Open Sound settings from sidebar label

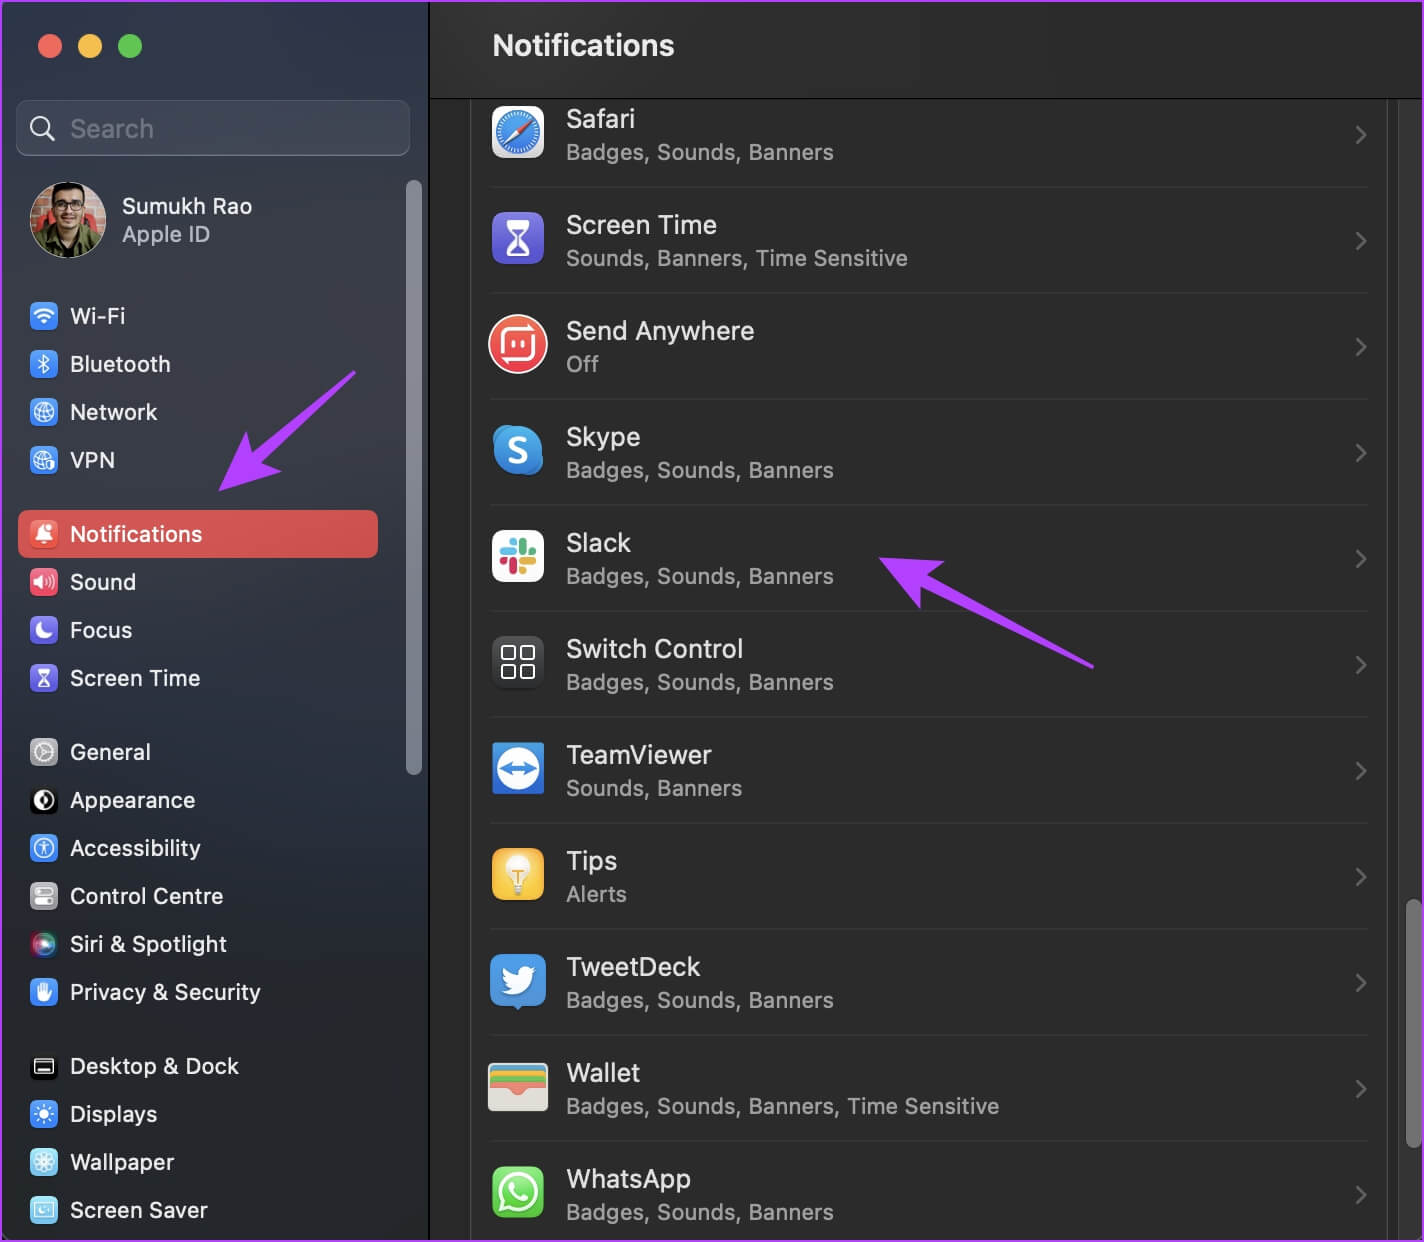point(103,582)
